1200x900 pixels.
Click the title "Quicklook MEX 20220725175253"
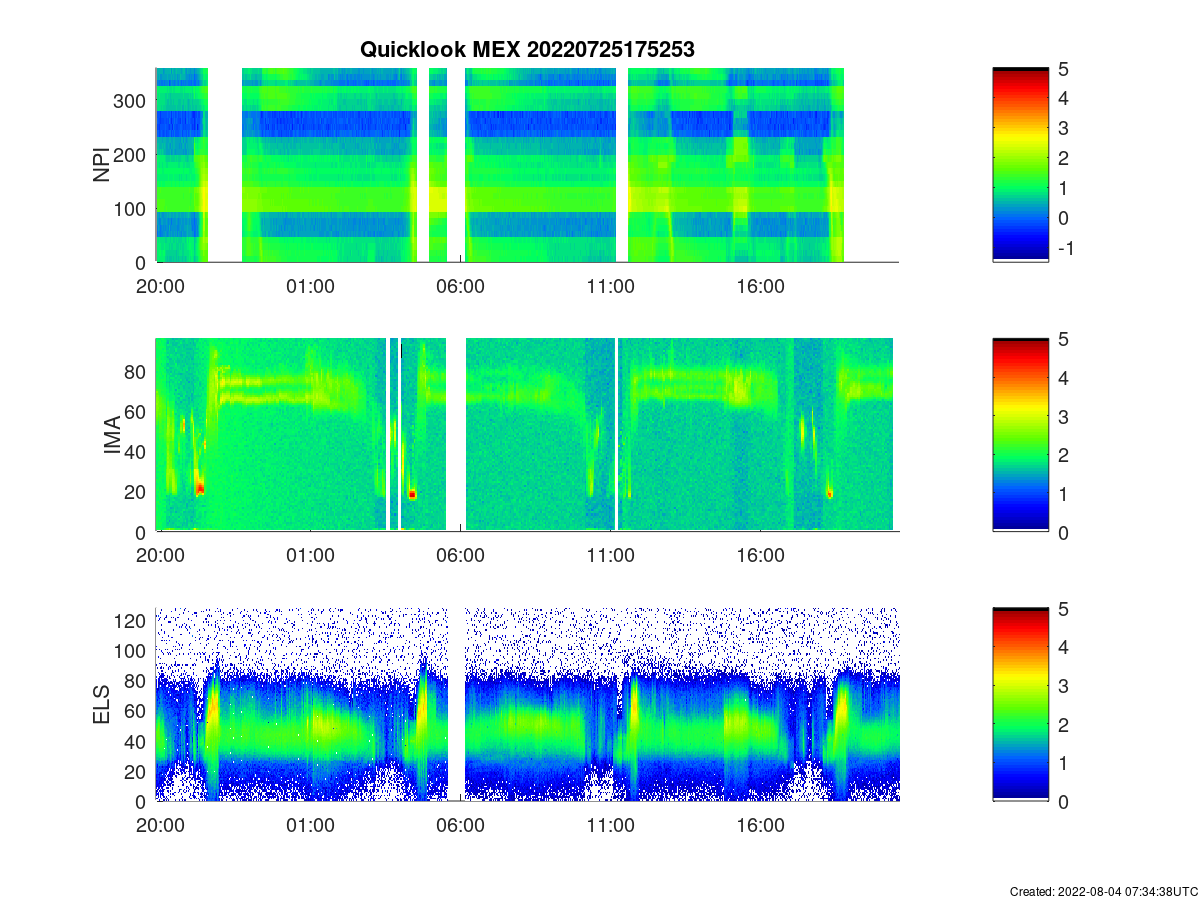point(527,49)
